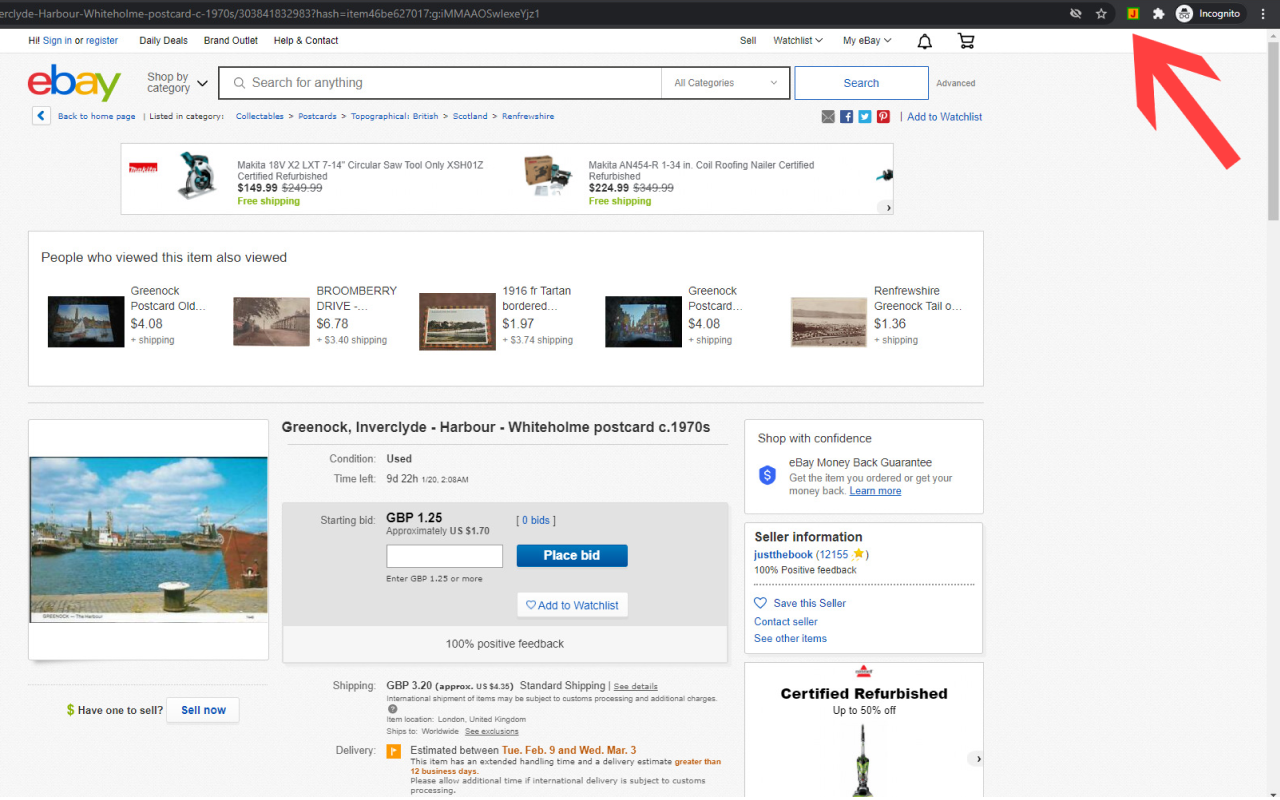Click the Sign in link
The width and height of the screenshot is (1280, 800).
[x=57, y=41]
